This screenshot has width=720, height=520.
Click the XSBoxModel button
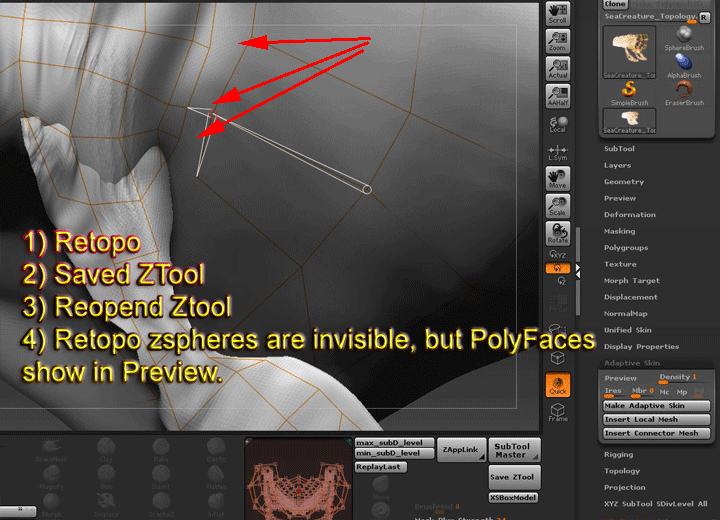coord(513,498)
